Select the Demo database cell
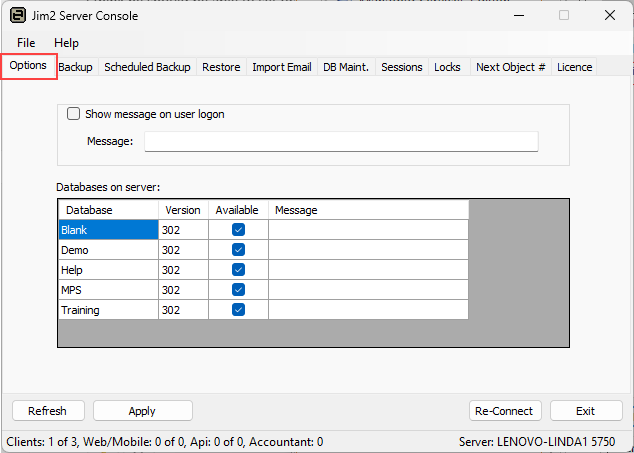Image resolution: width=634 pixels, height=453 pixels. (108, 250)
